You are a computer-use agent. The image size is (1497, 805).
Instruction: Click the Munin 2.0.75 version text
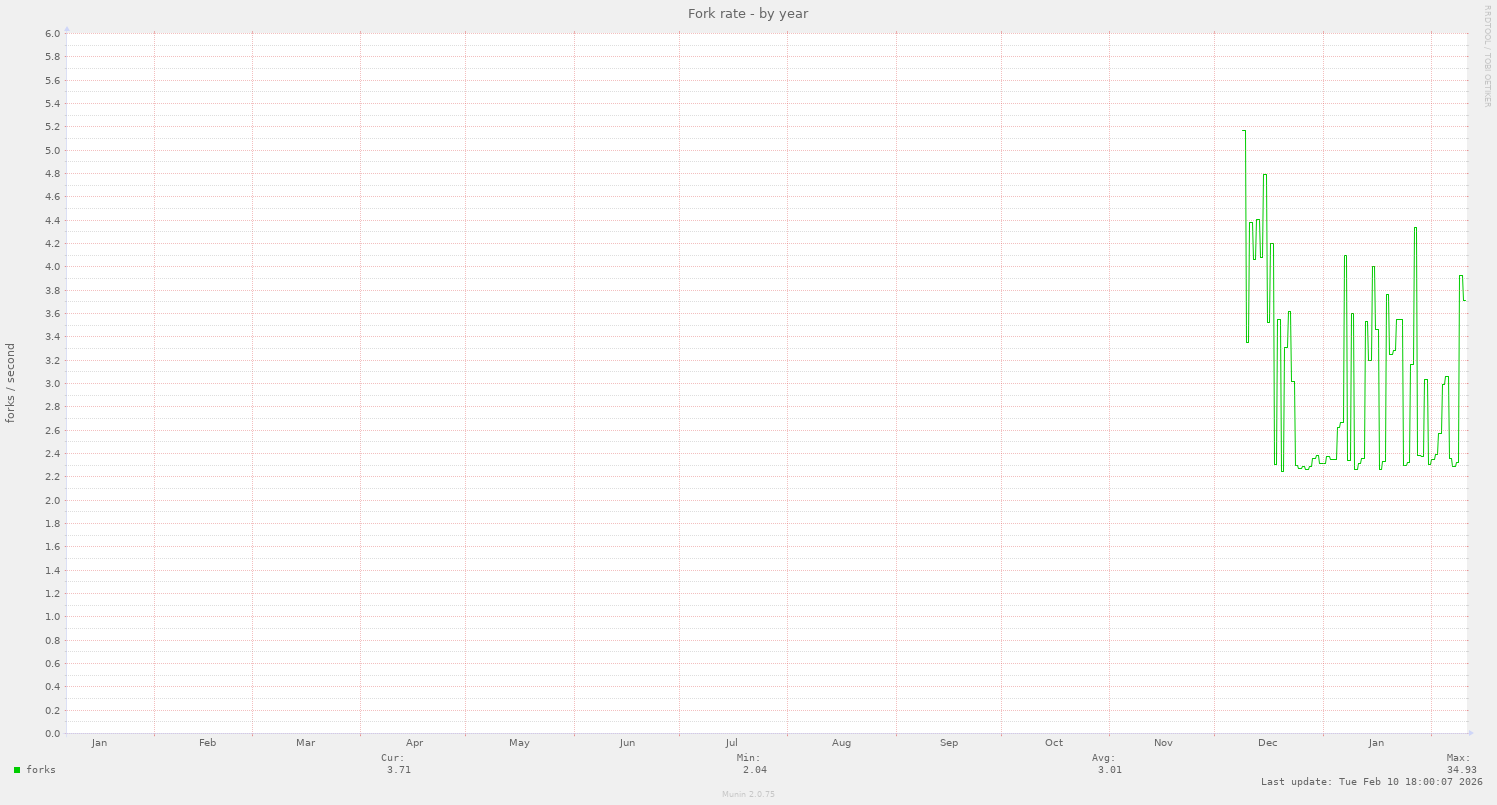(748, 794)
